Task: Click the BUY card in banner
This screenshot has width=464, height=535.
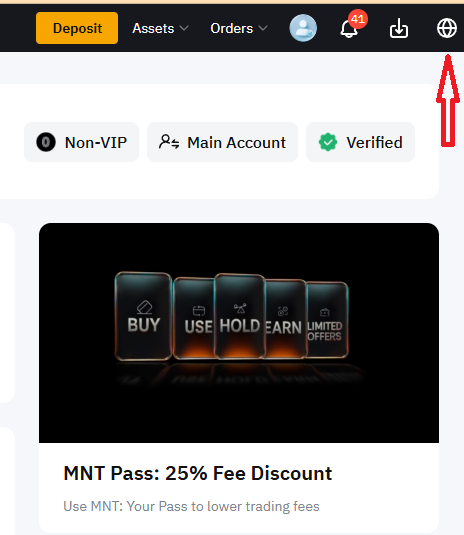Action: click(x=143, y=316)
